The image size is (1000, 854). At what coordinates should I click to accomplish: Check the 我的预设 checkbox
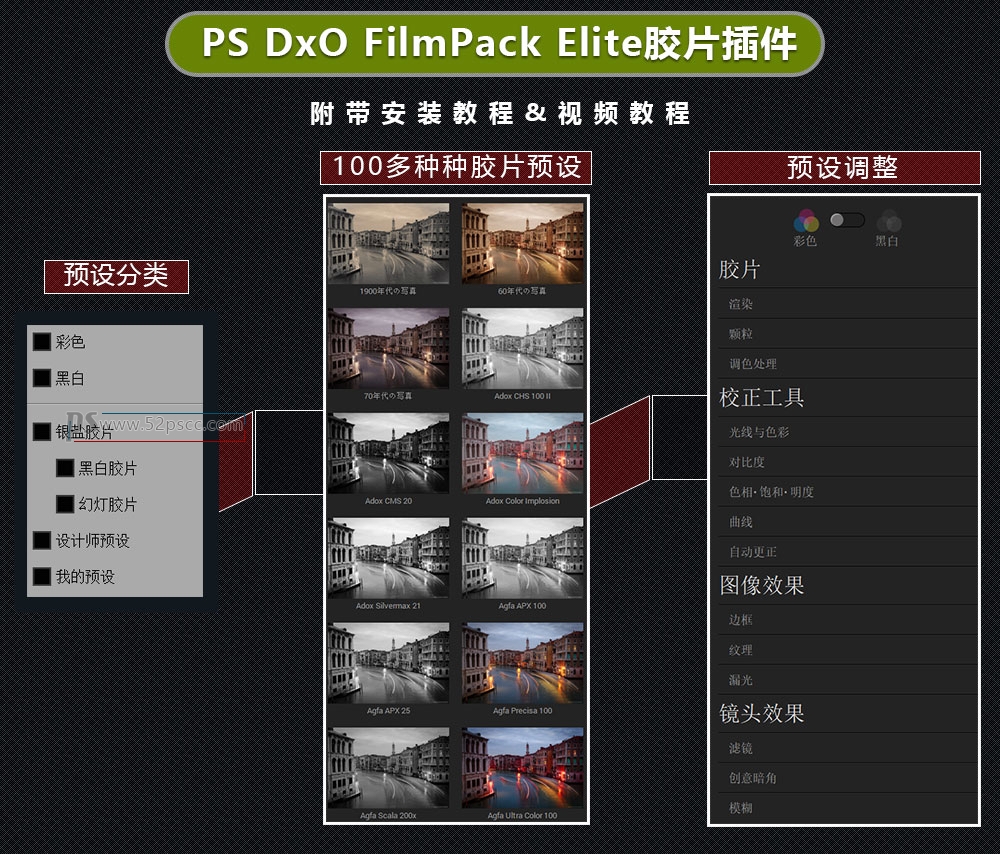tap(42, 577)
